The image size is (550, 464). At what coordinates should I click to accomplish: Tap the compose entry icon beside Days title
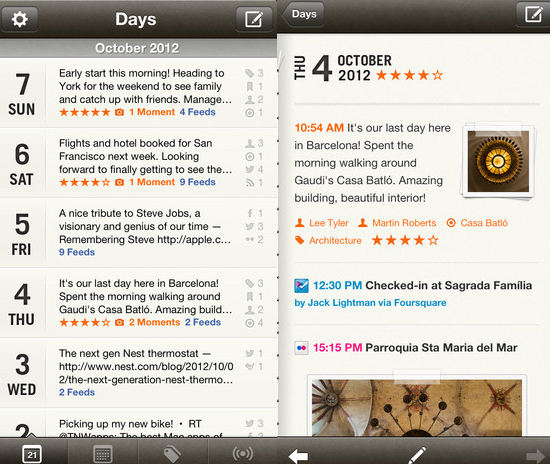coord(254,19)
